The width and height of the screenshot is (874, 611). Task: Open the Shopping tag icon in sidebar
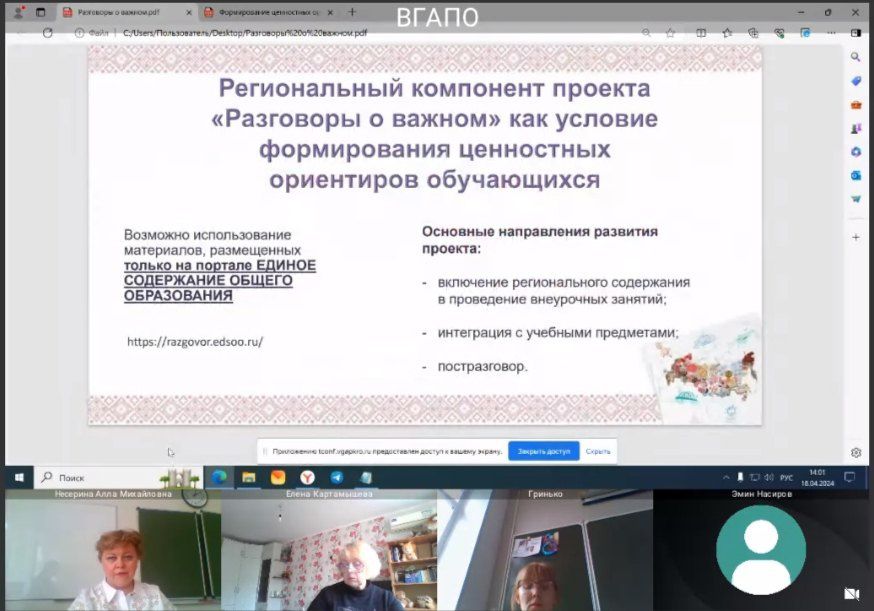[x=856, y=81]
